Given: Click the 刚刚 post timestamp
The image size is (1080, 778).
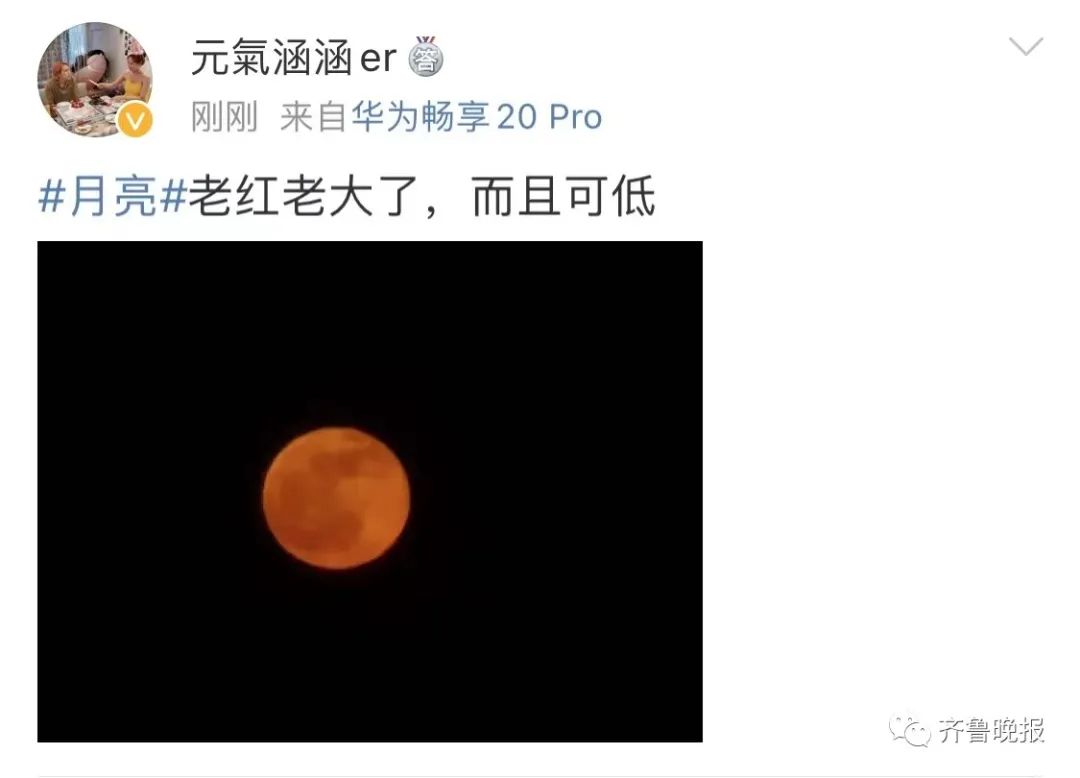Looking at the screenshot, I should pos(224,116).
